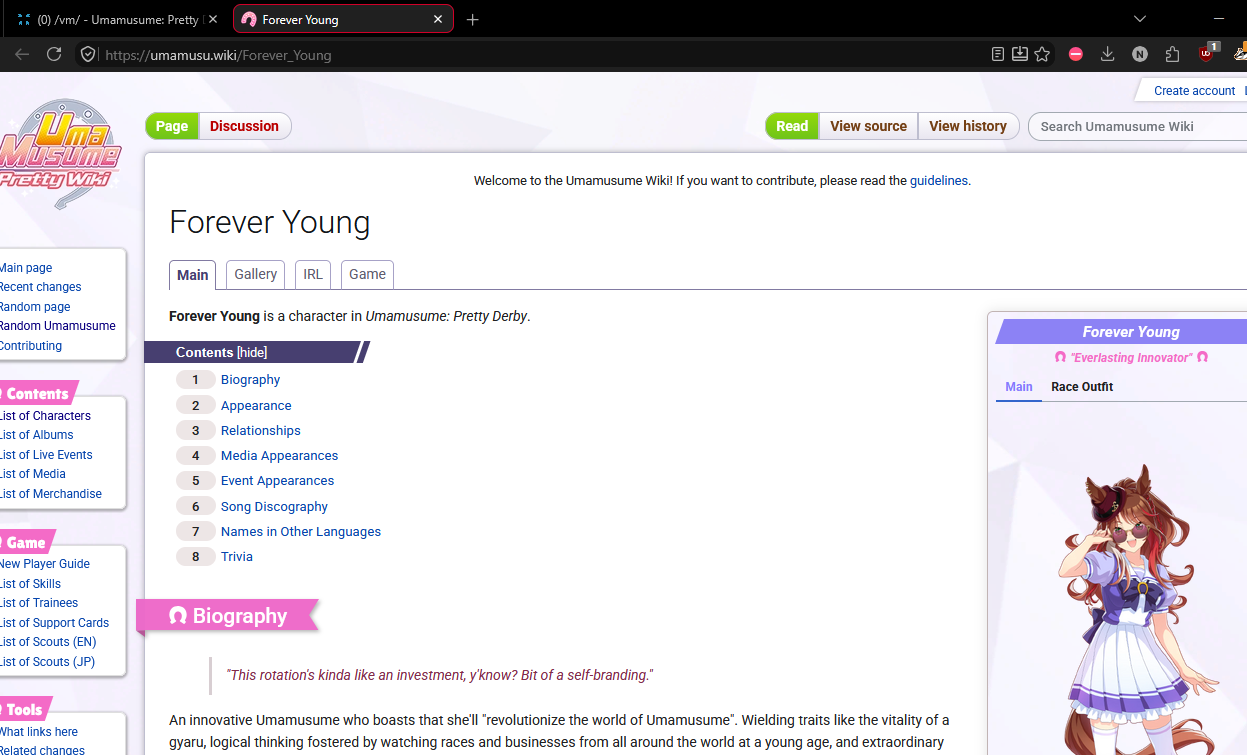Toggle reader view icon in address bar
The image size is (1247, 755).
[998, 54]
